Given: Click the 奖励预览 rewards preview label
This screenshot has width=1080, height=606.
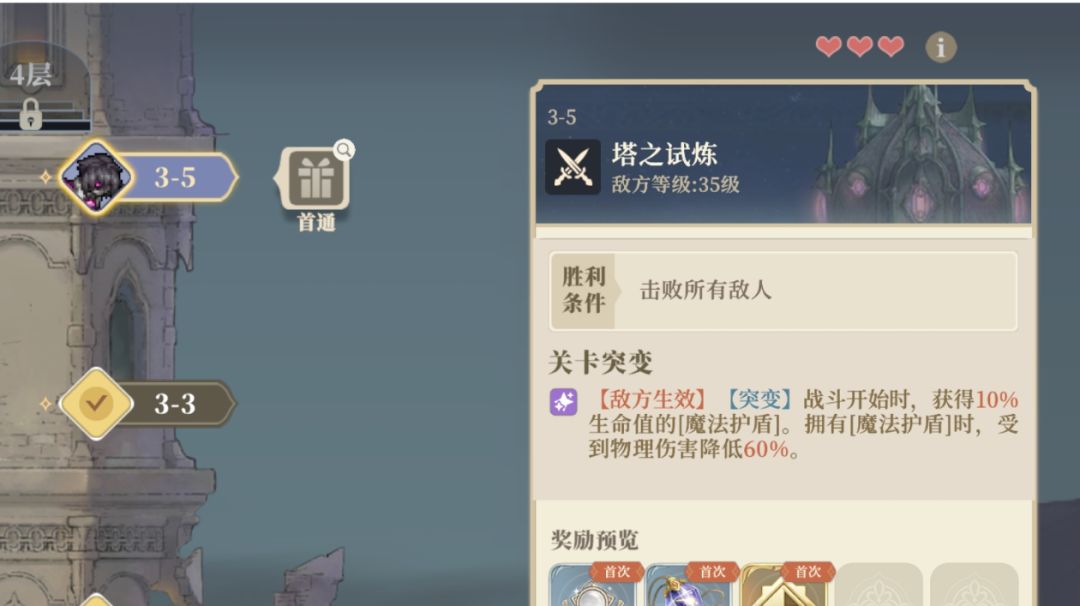Looking at the screenshot, I should click(x=594, y=540).
